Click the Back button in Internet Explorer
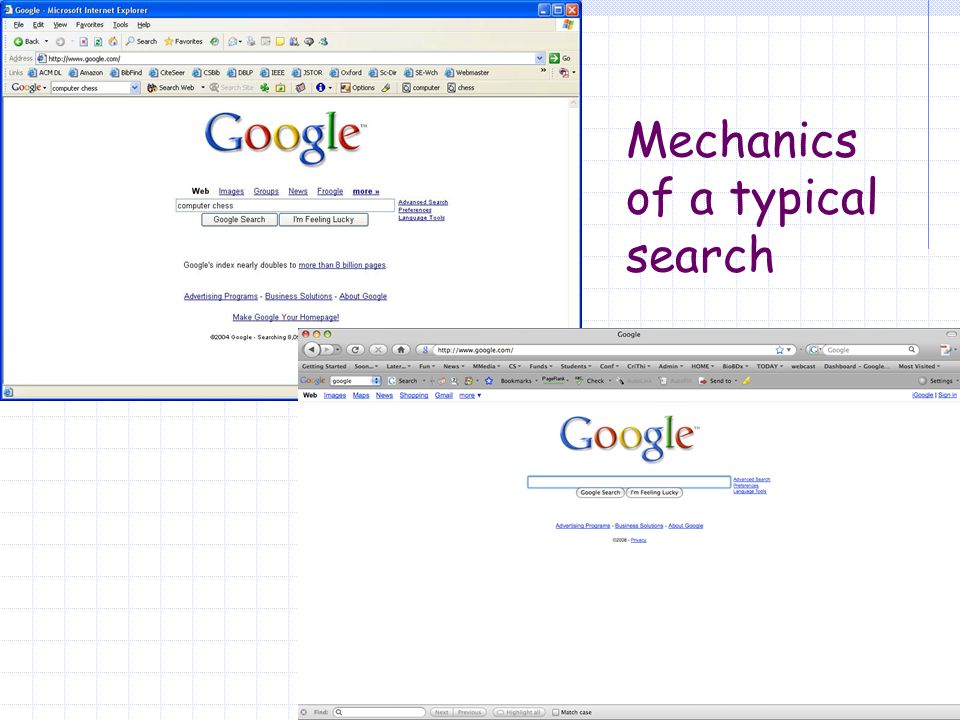The image size is (960, 720). (26, 42)
